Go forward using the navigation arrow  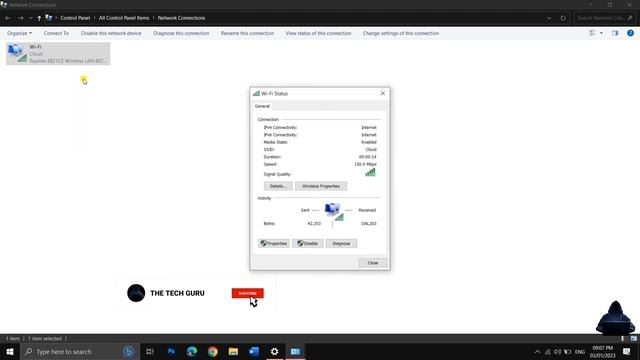(x=20, y=18)
